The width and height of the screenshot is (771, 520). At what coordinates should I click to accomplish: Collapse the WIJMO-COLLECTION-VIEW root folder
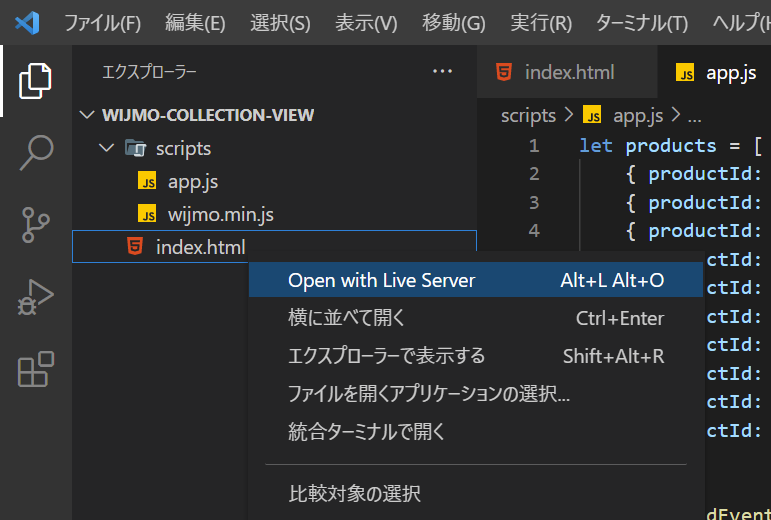pos(87,115)
